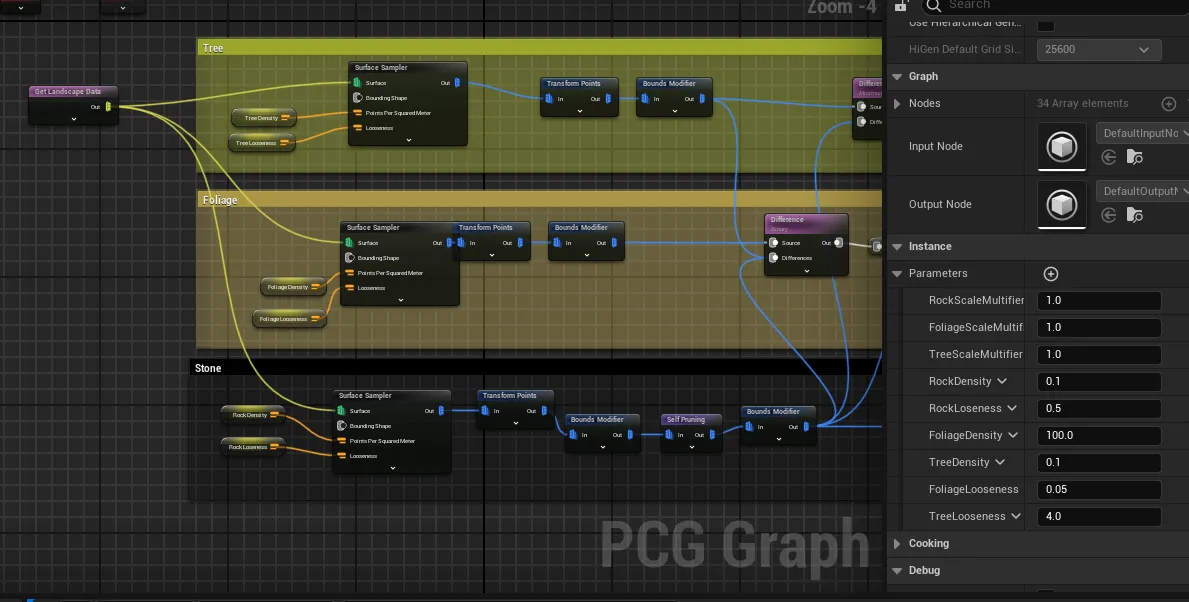Add an element to the Nodes array
Image resolution: width=1189 pixels, height=602 pixels.
tap(1169, 104)
